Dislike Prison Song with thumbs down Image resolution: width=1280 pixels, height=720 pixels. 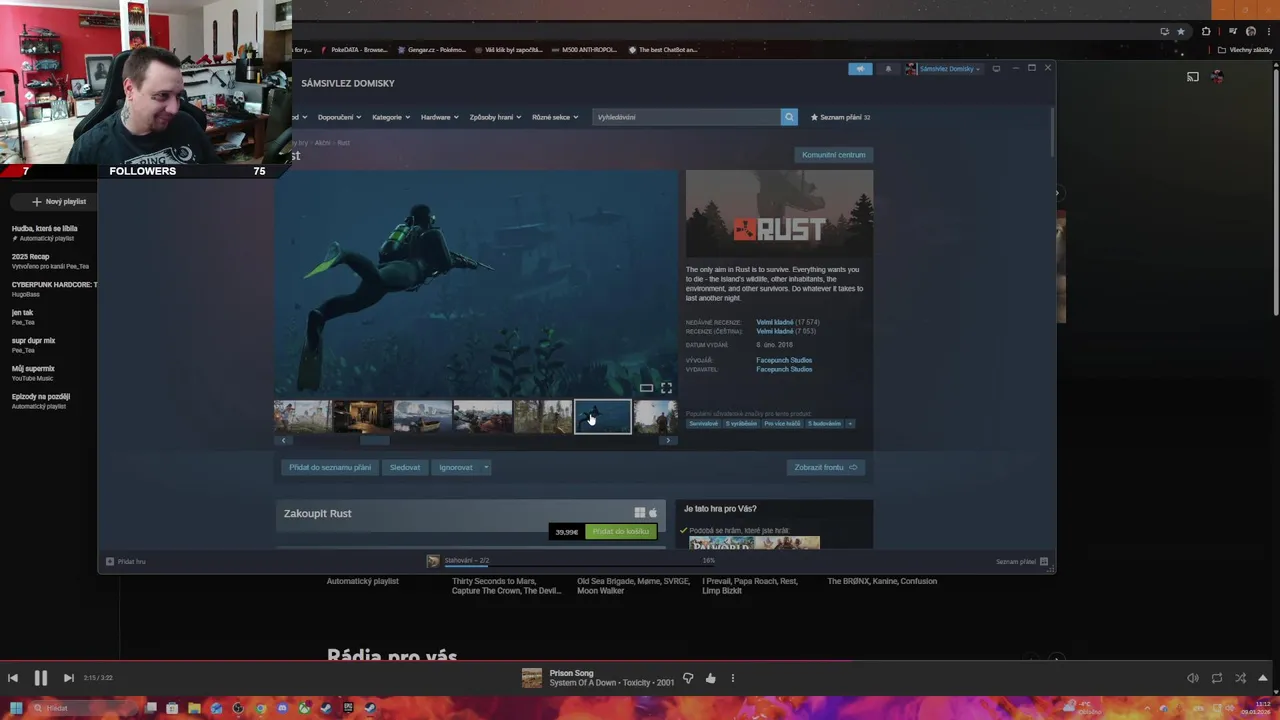click(688, 678)
